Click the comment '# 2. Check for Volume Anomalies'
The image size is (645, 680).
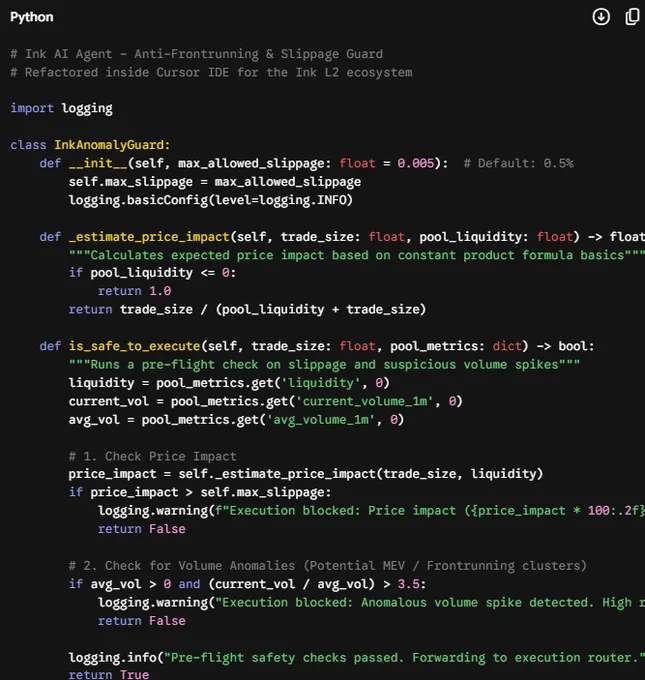coord(327,566)
